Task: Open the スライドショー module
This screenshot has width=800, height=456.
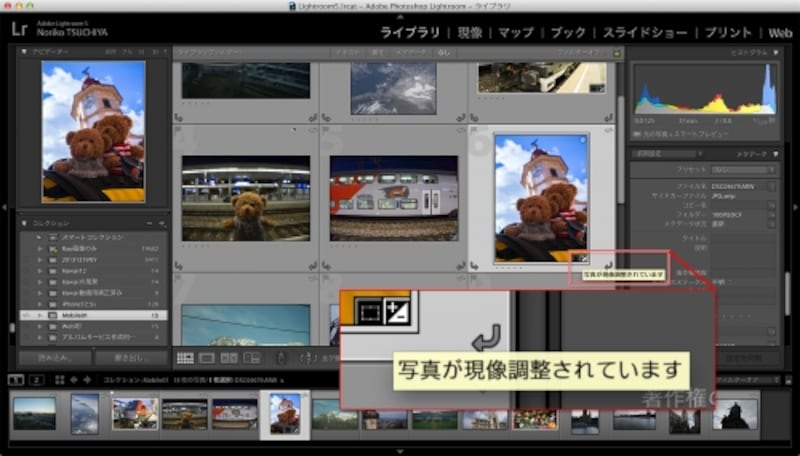Action: pos(645,33)
